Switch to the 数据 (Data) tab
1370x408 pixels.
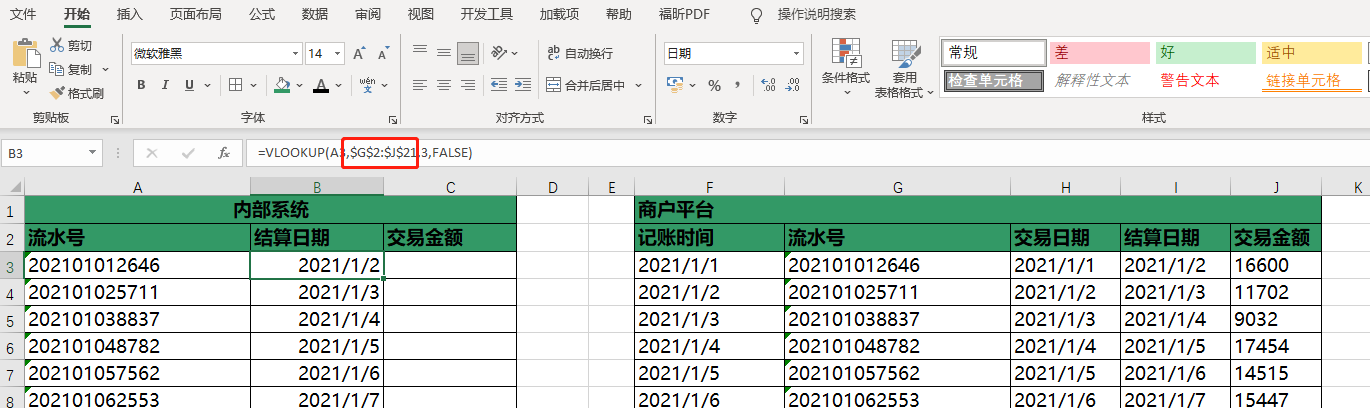click(x=314, y=14)
